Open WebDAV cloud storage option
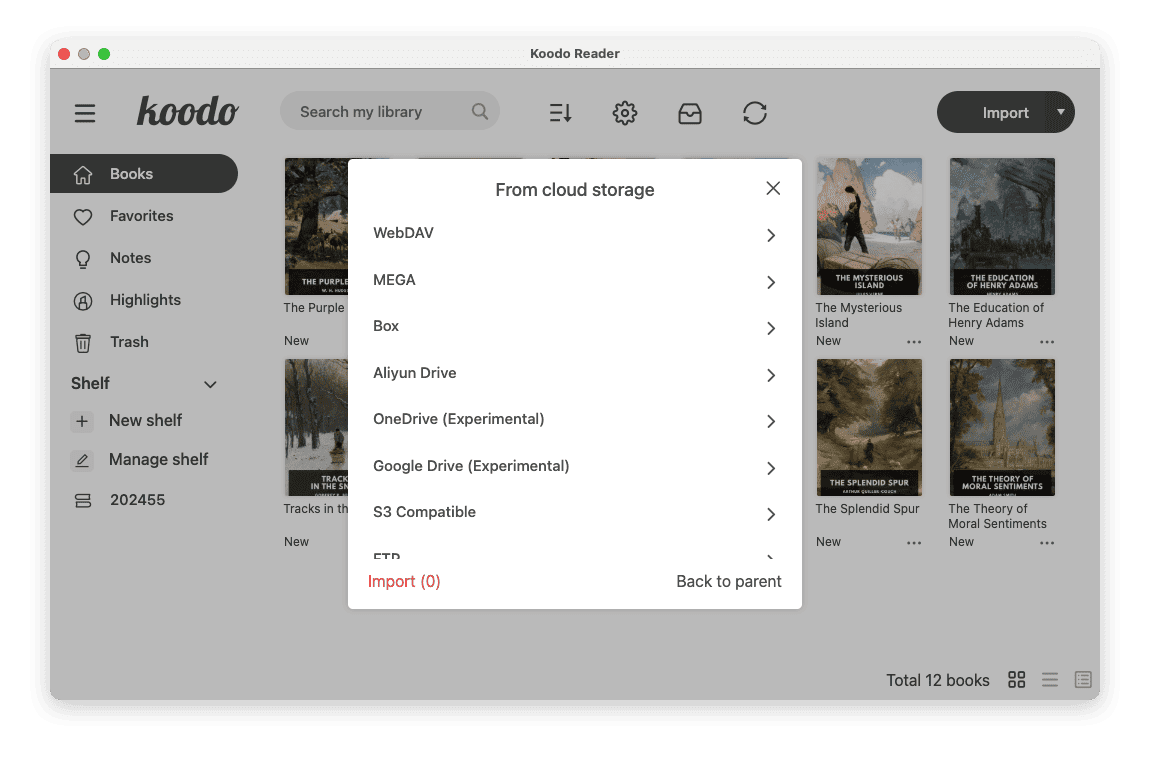This screenshot has width=1150, height=760. (x=574, y=234)
